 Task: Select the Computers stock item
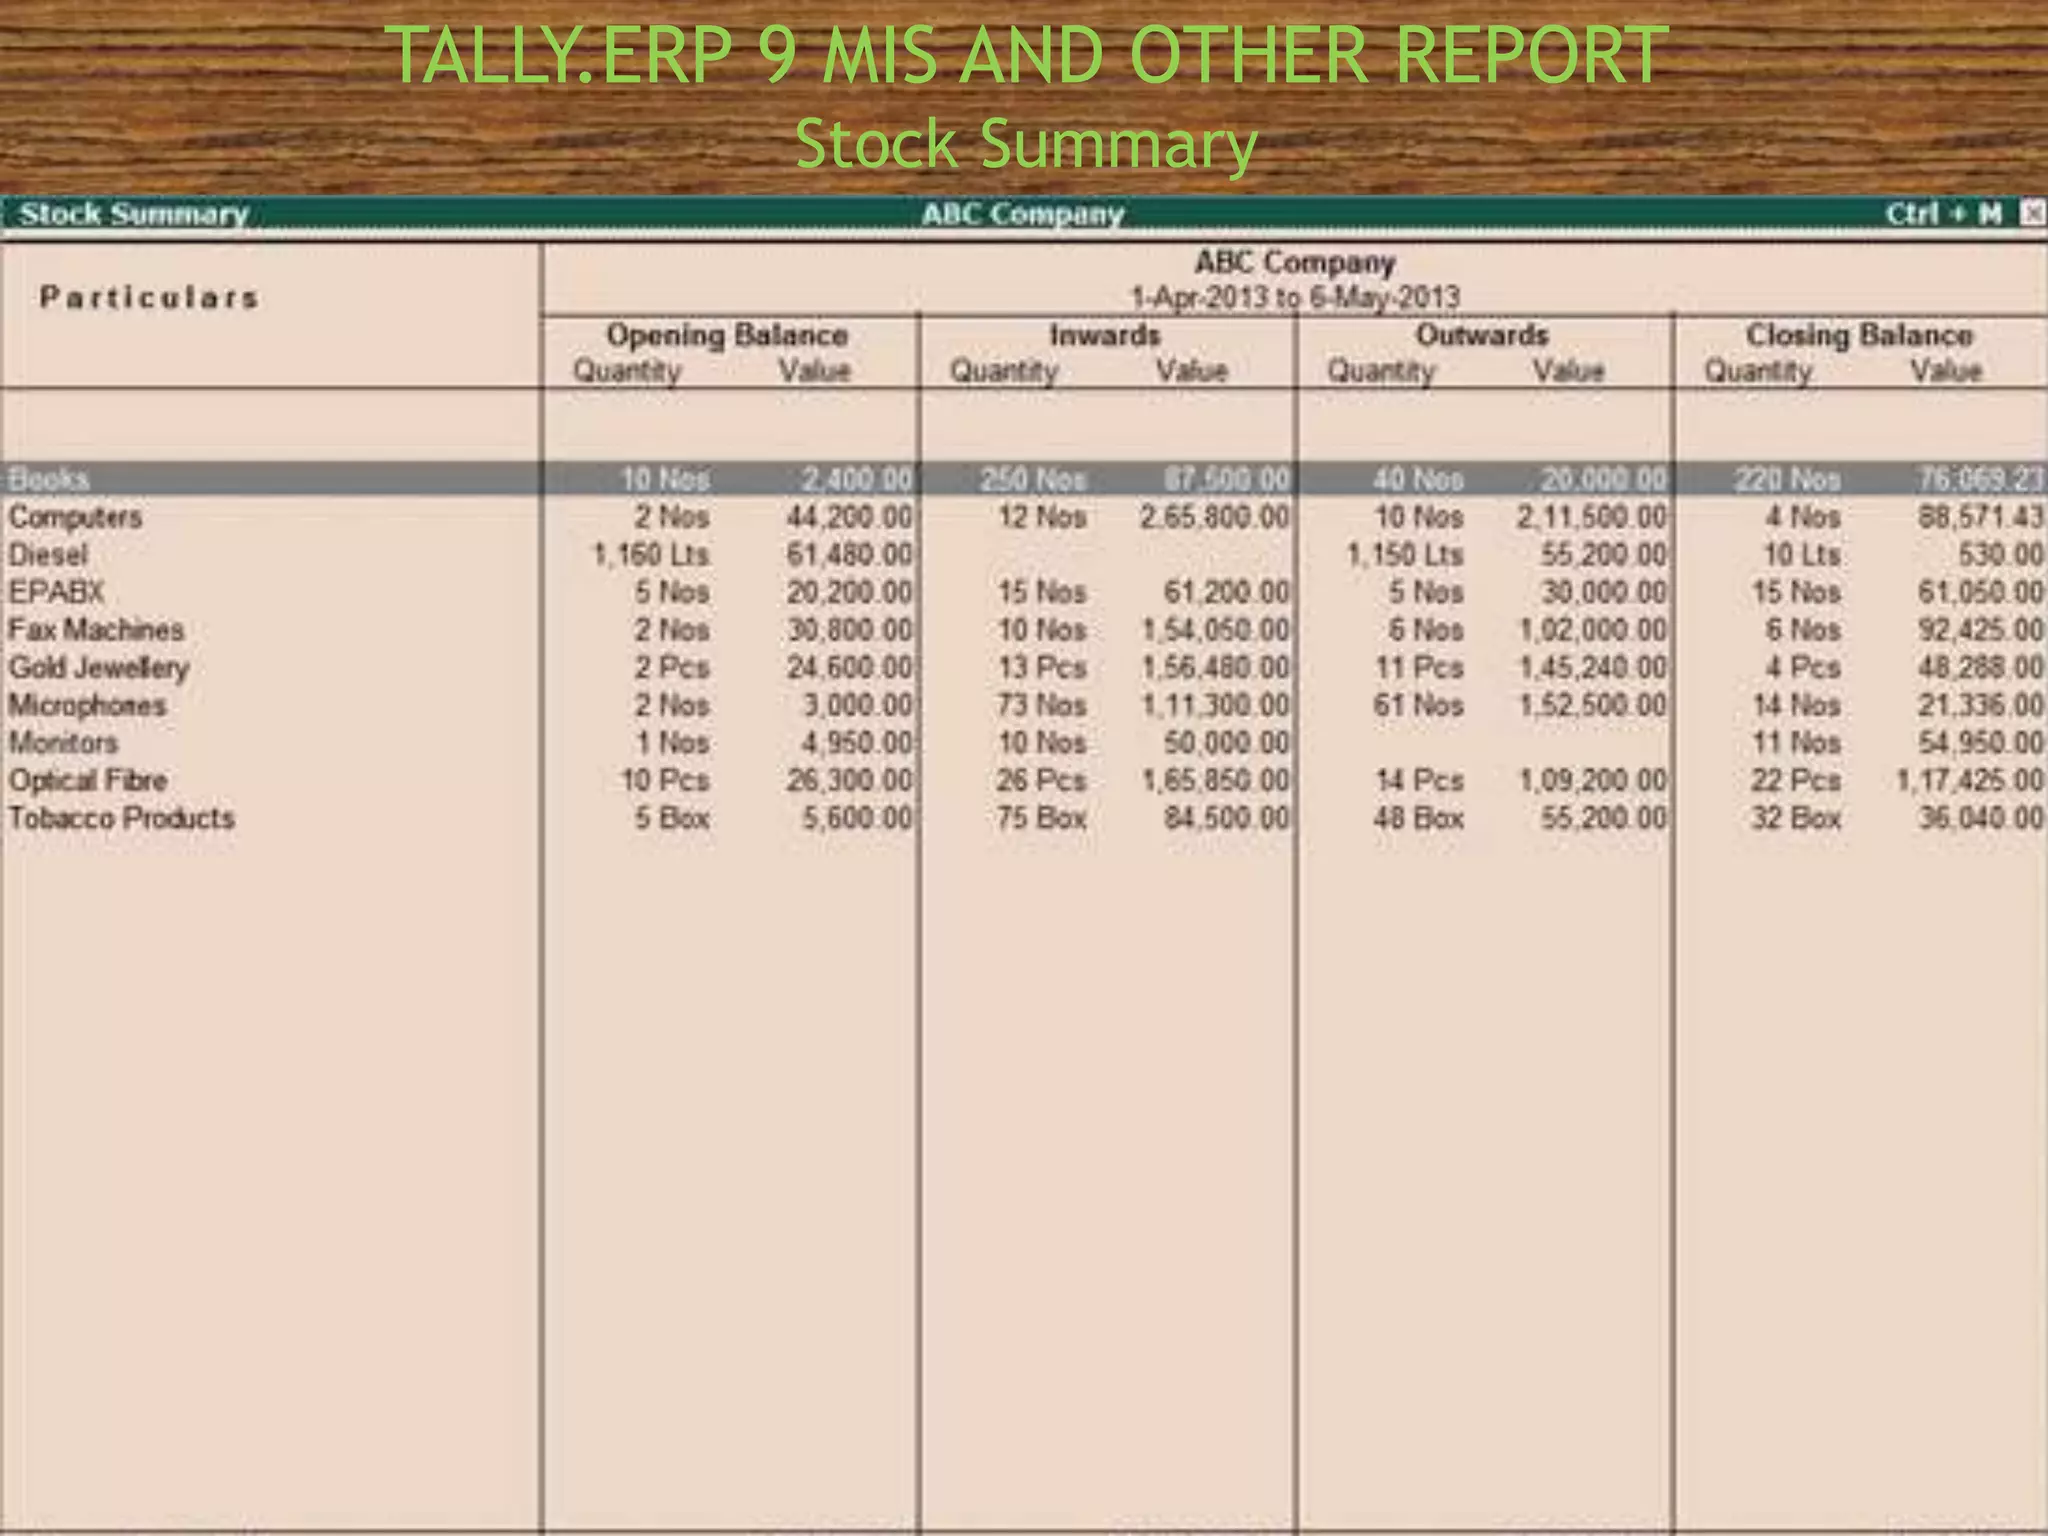click(x=75, y=517)
